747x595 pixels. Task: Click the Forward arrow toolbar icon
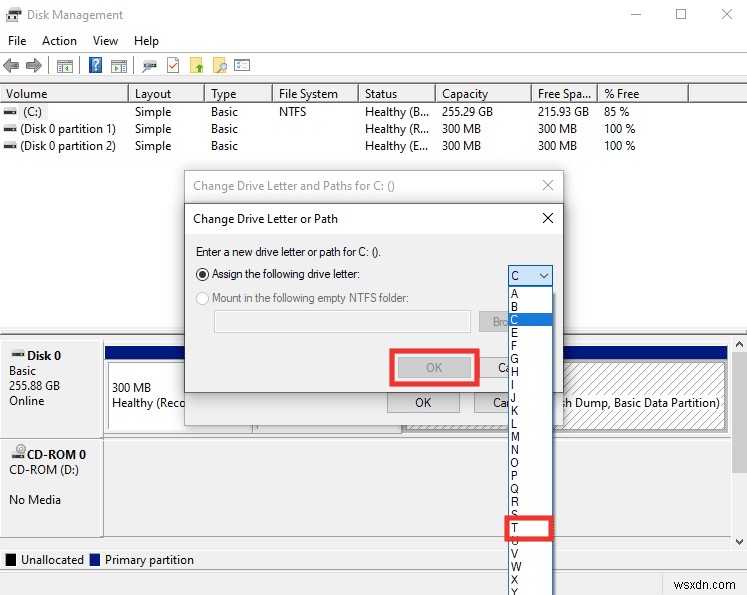tap(34, 65)
